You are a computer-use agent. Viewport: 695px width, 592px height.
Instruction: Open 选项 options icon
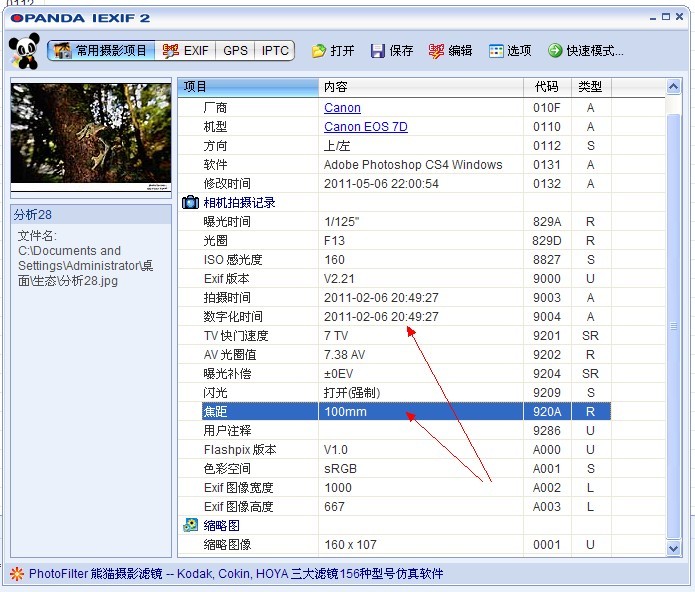coord(496,51)
